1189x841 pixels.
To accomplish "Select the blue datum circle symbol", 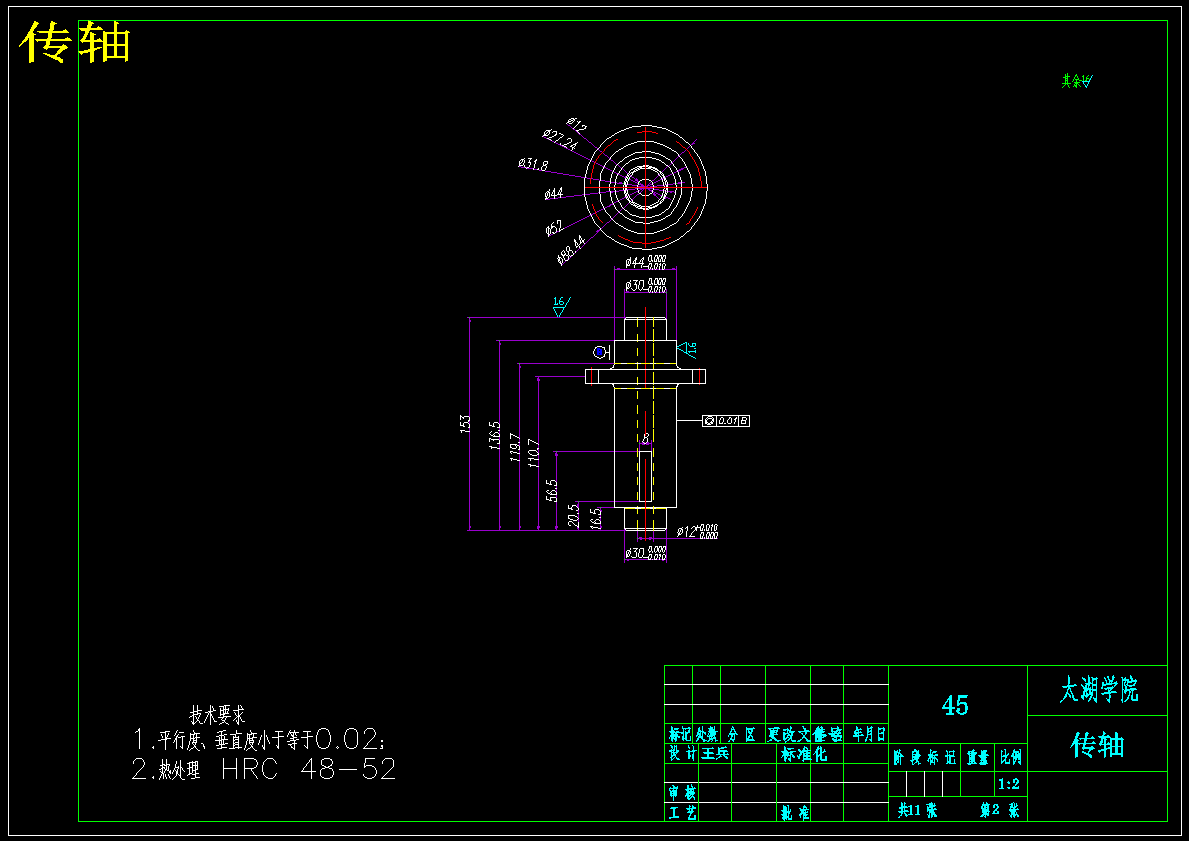I will pyautogui.click(x=600, y=352).
